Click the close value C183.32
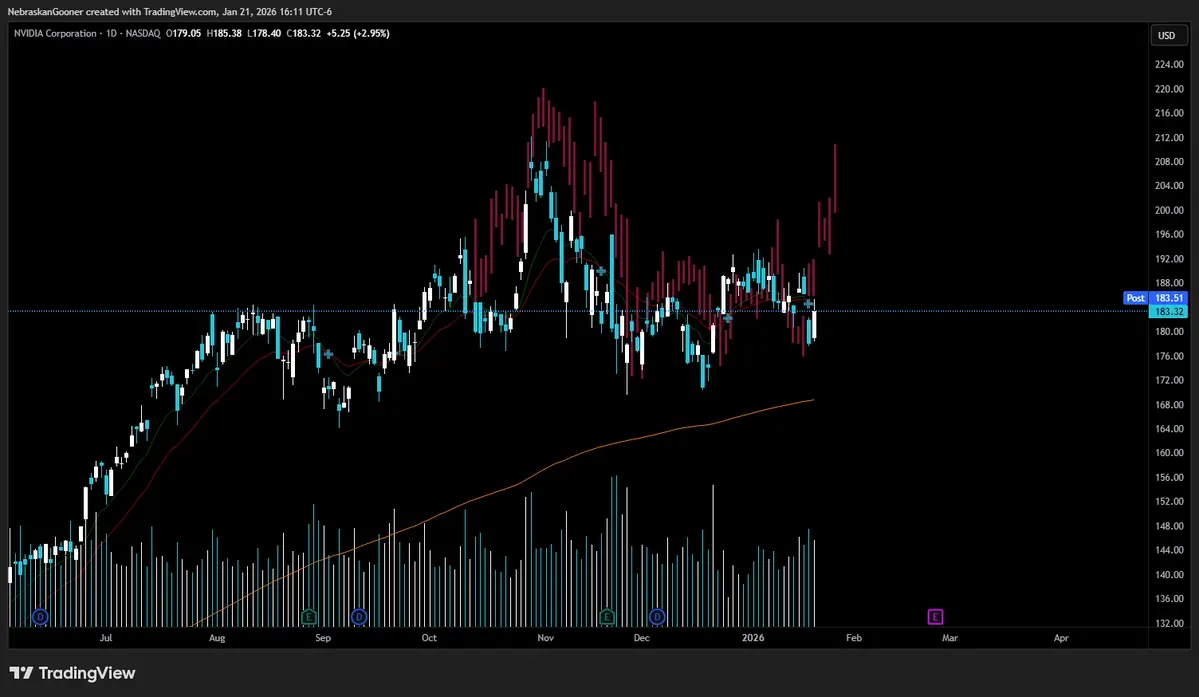Viewport: 1199px width, 697px height. [x=304, y=34]
